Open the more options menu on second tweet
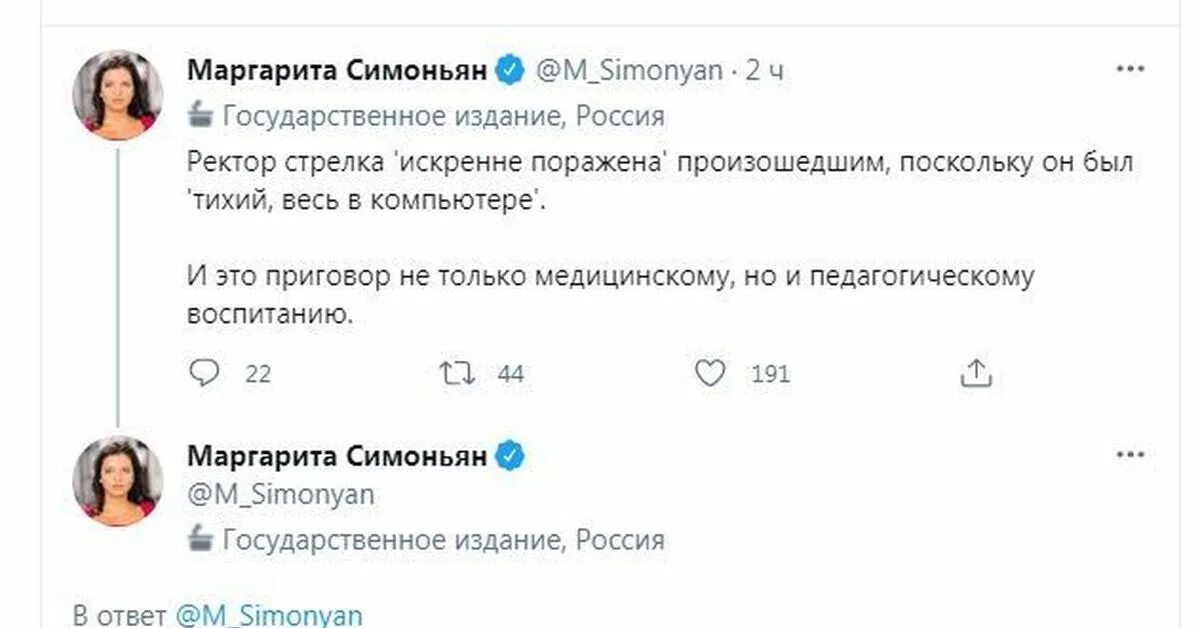1200x628 pixels. [x=1129, y=455]
